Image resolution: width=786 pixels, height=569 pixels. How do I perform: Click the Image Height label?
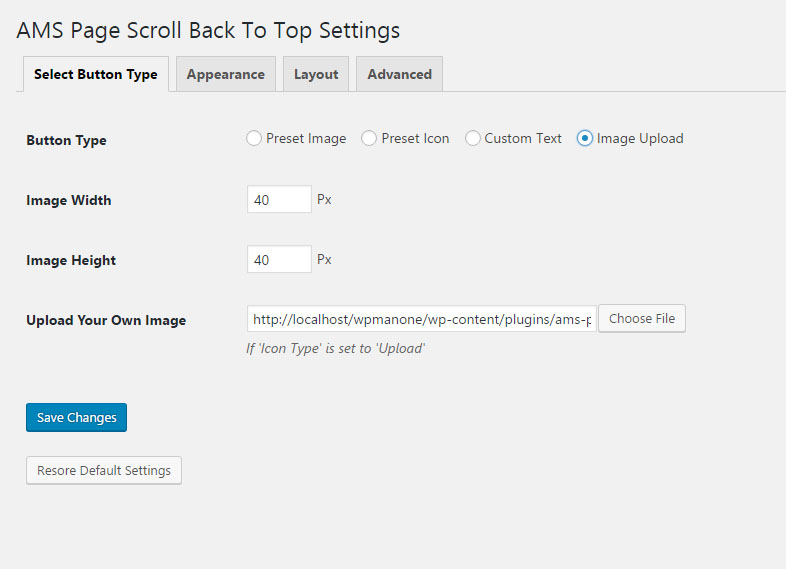pyautogui.click(x=71, y=261)
